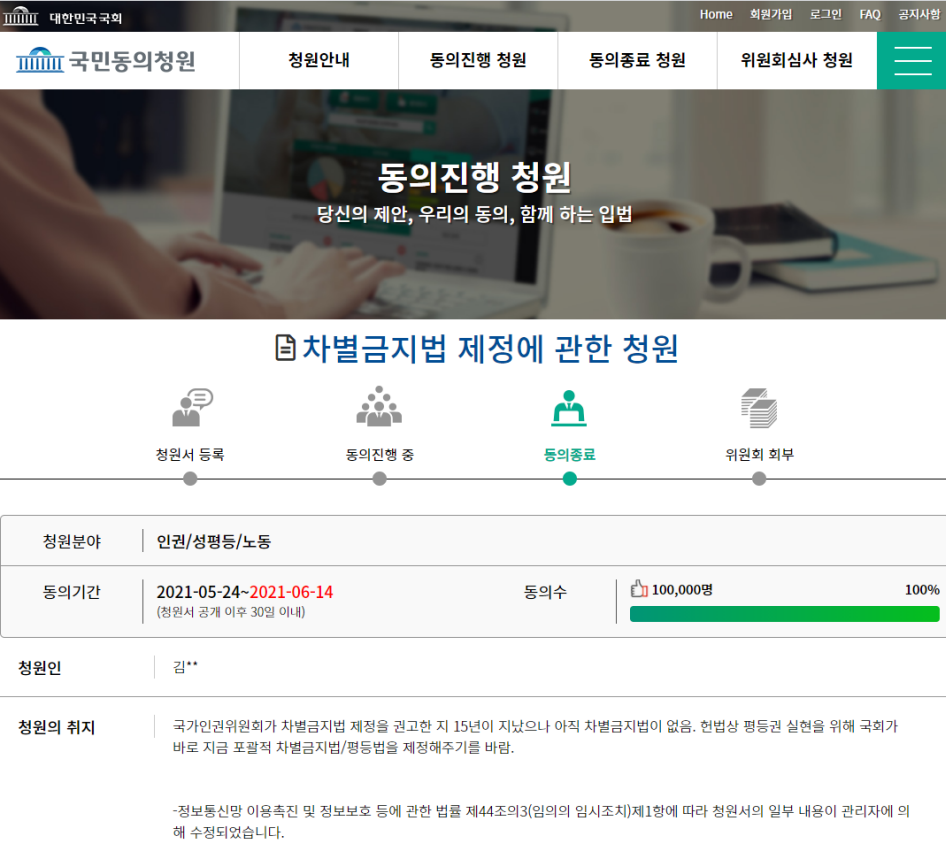
Task: Click the green 100% progress bar
Action: (784, 613)
